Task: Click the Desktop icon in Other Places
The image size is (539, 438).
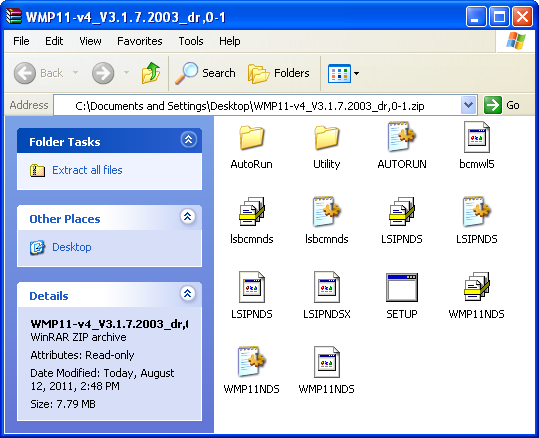Action: [37, 247]
